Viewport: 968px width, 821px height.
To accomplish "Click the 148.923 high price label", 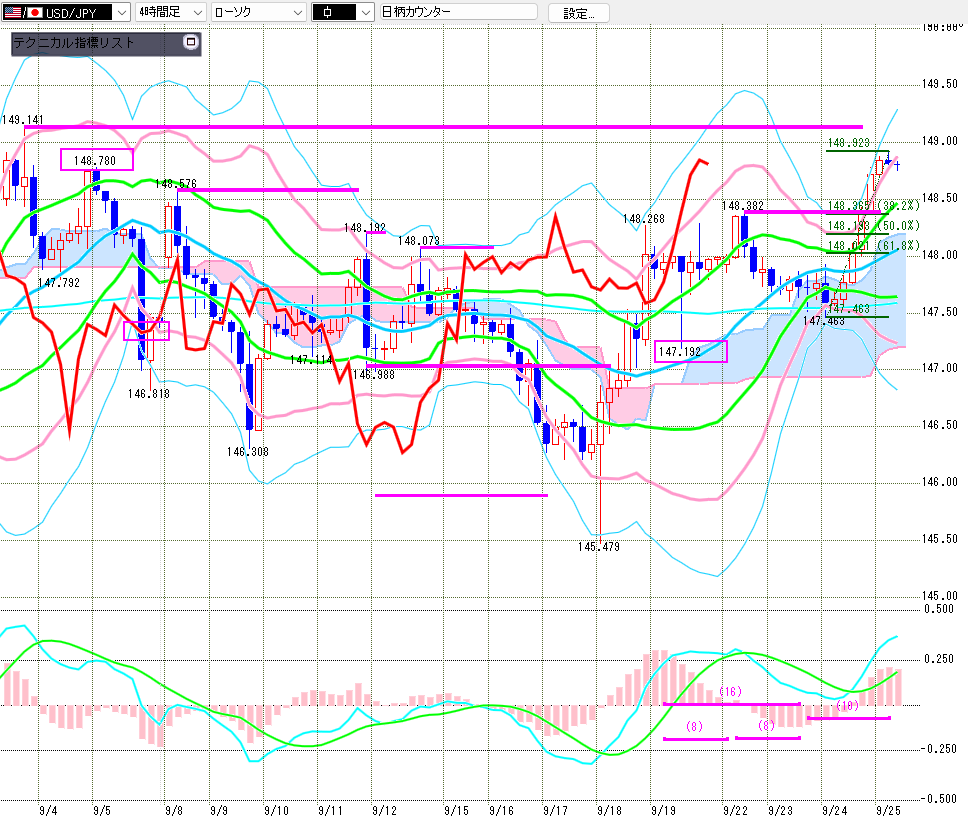I will click(848, 144).
